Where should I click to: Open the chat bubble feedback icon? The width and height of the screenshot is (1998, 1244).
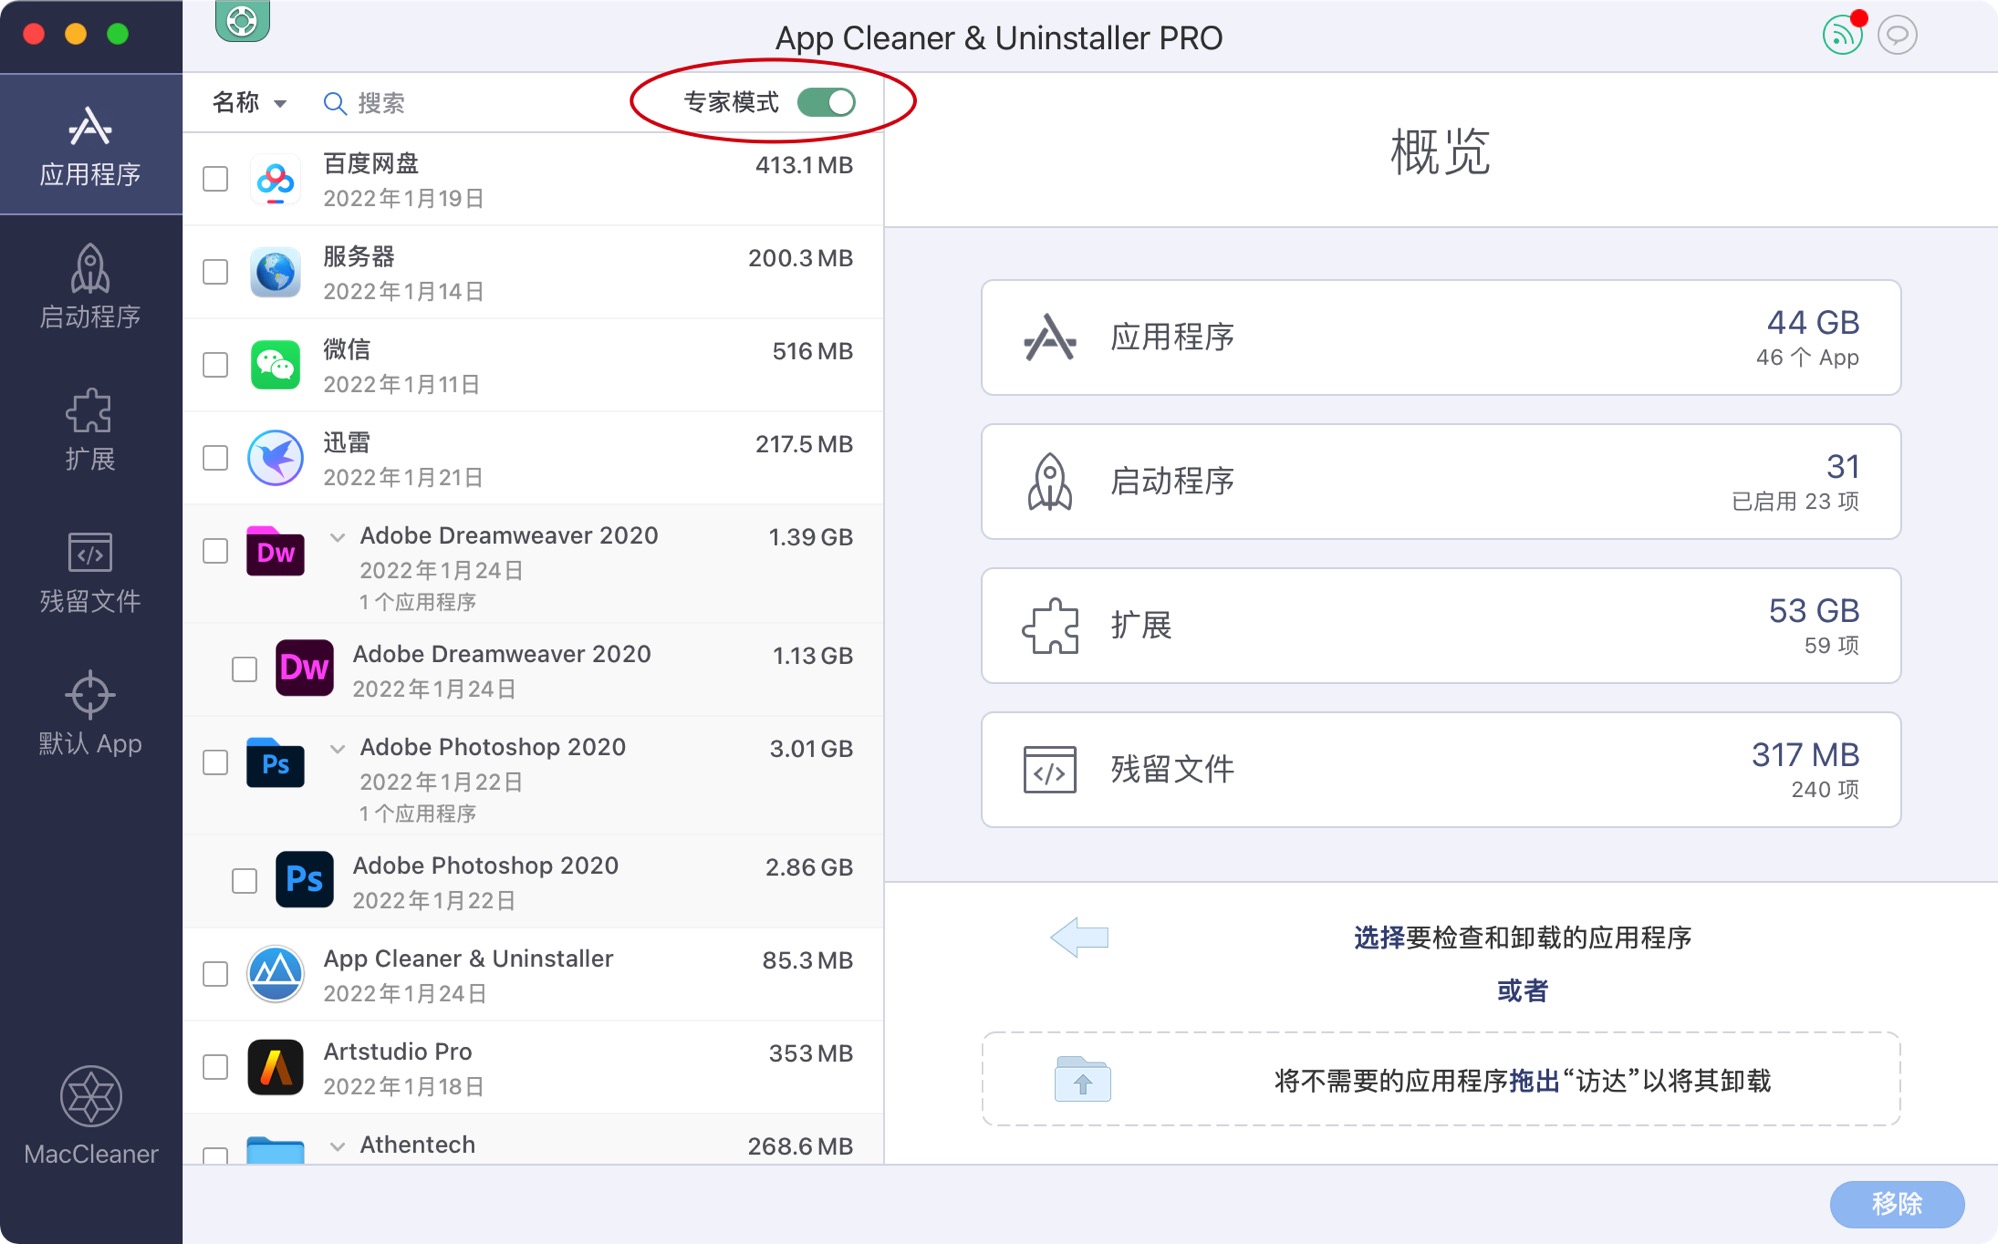(x=1897, y=35)
